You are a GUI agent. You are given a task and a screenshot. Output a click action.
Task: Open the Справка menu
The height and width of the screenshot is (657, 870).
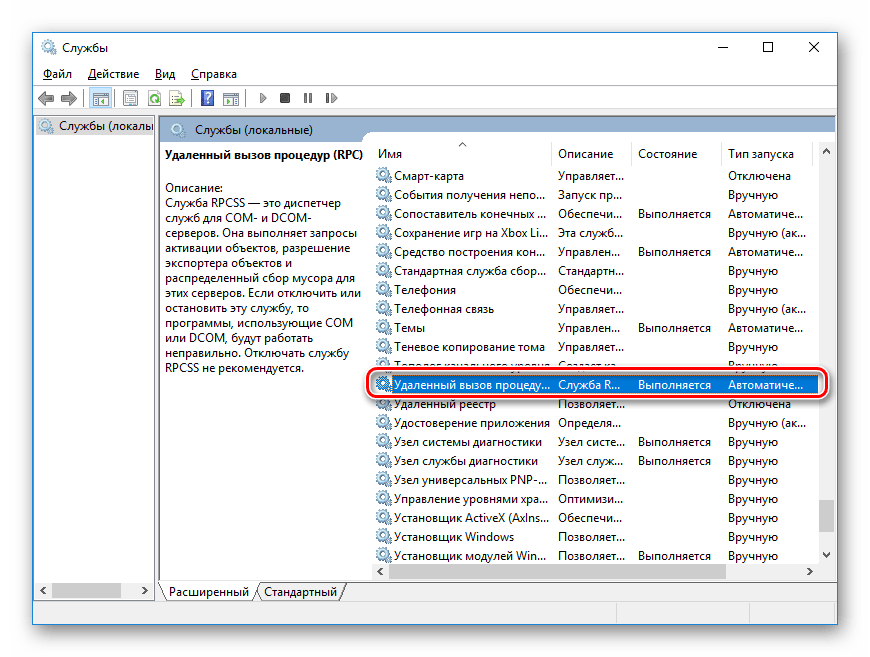213,74
